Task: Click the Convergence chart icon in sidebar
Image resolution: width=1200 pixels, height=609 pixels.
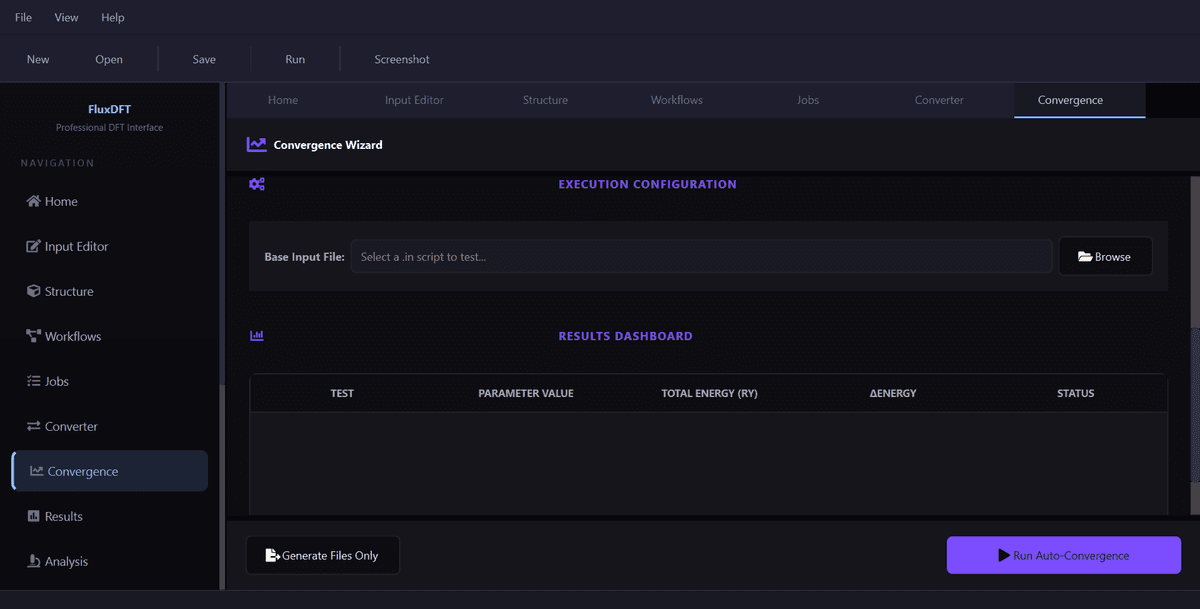Action: 36,471
